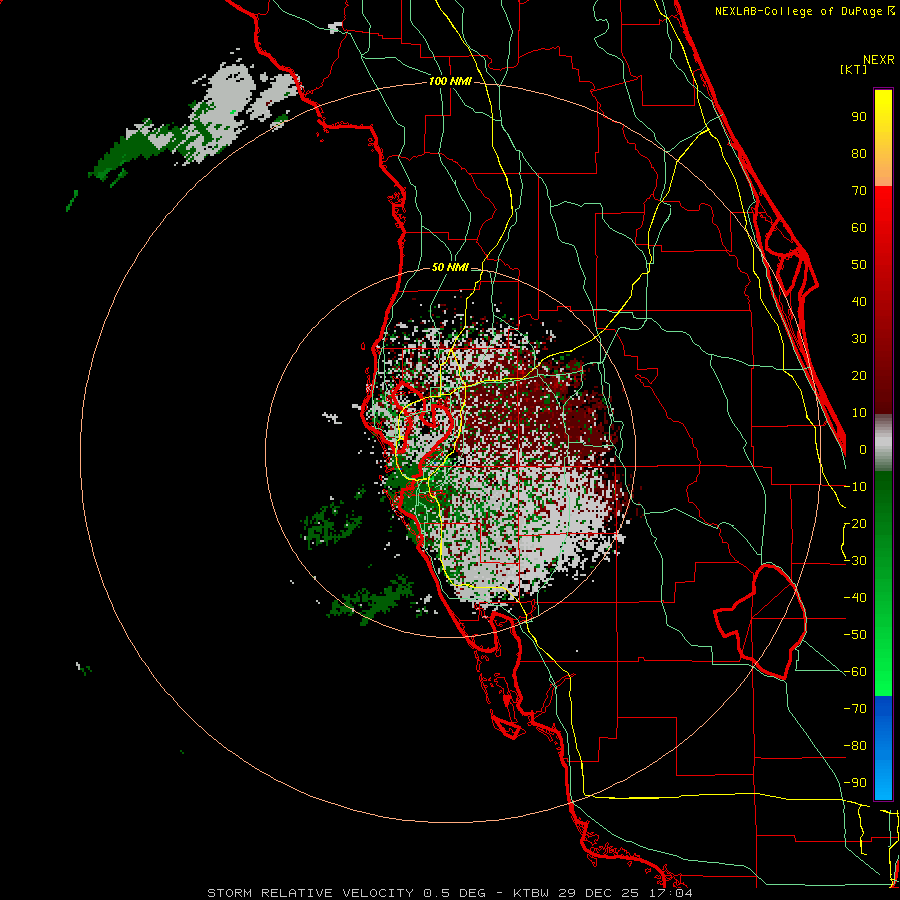Click the "-50" value on the velocity scale
This screenshot has height=900, width=900.
point(855,635)
